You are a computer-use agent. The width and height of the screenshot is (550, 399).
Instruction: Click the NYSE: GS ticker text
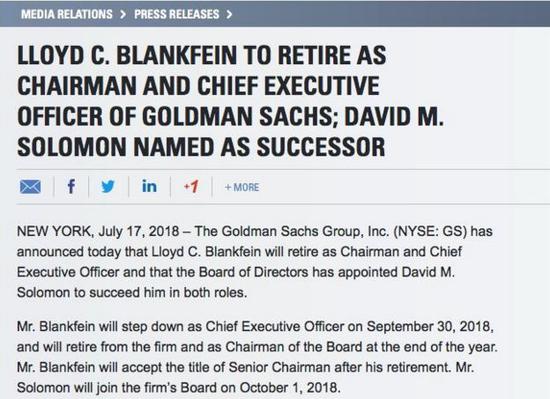[x=430, y=231]
